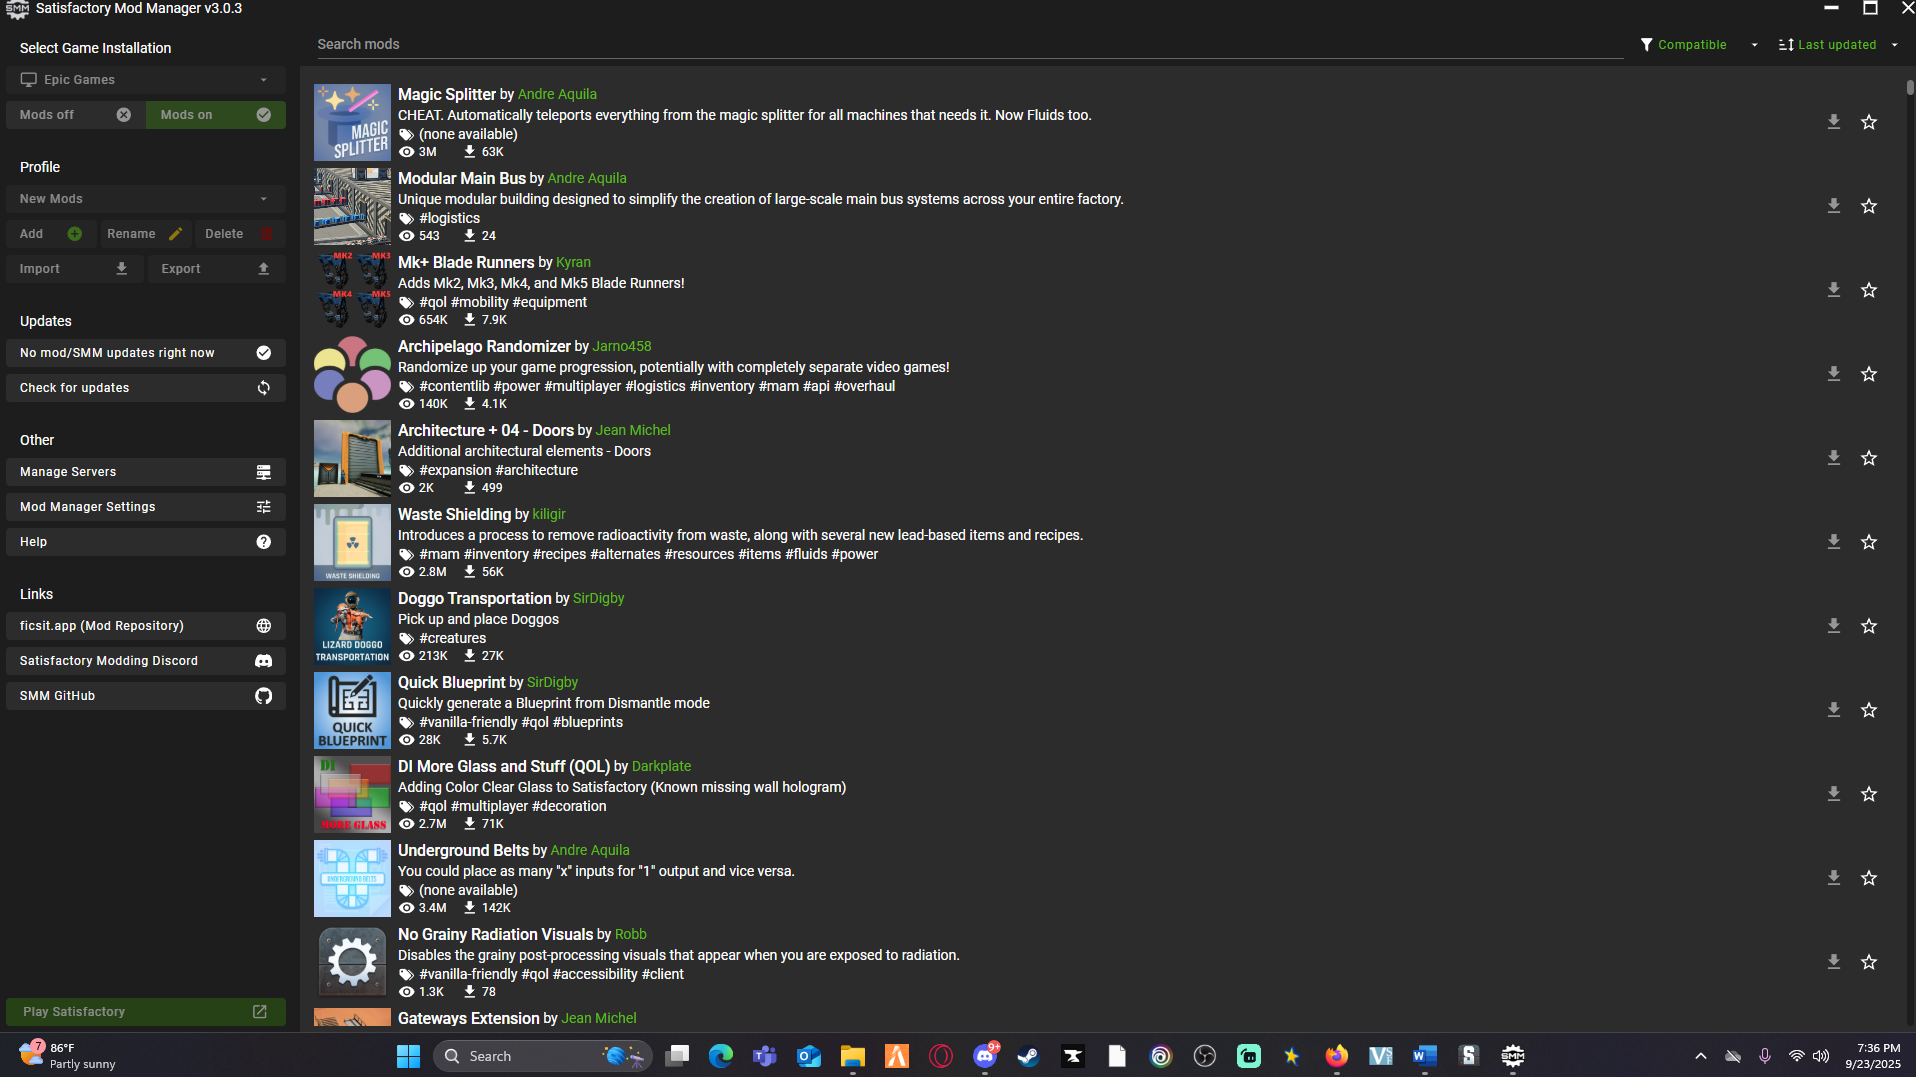Image resolution: width=1916 pixels, height=1077 pixels.
Task: Open the Epic Games installation dropdown
Action: pyautogui.click(x=146, y=80)
